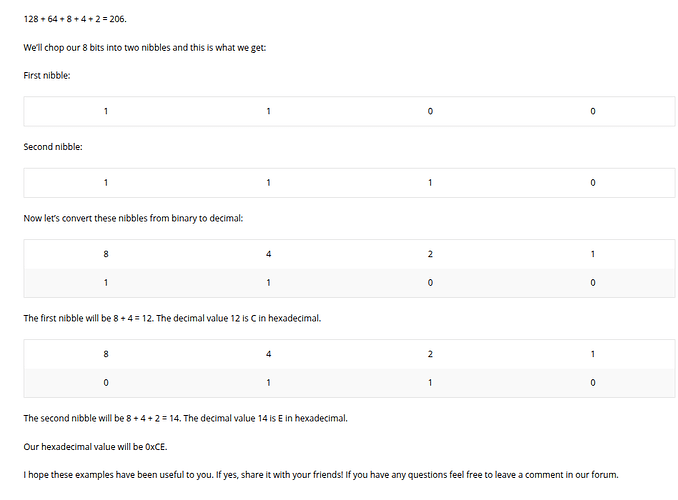Click the '0' under '2' in first conversion table
The width and height of the screenshot is (678, 500).
(430, 282)
